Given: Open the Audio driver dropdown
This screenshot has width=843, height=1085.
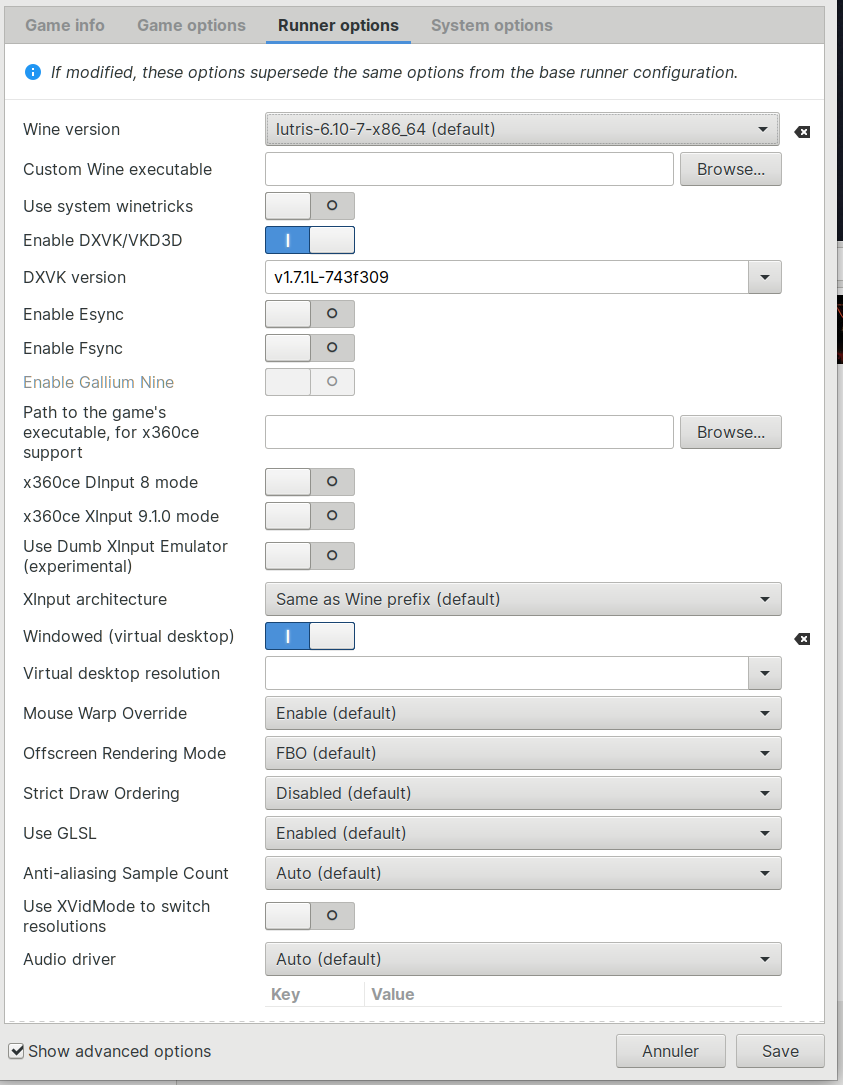Looking at the screenshot, I should pyautogui.click(x=522, y=959).
